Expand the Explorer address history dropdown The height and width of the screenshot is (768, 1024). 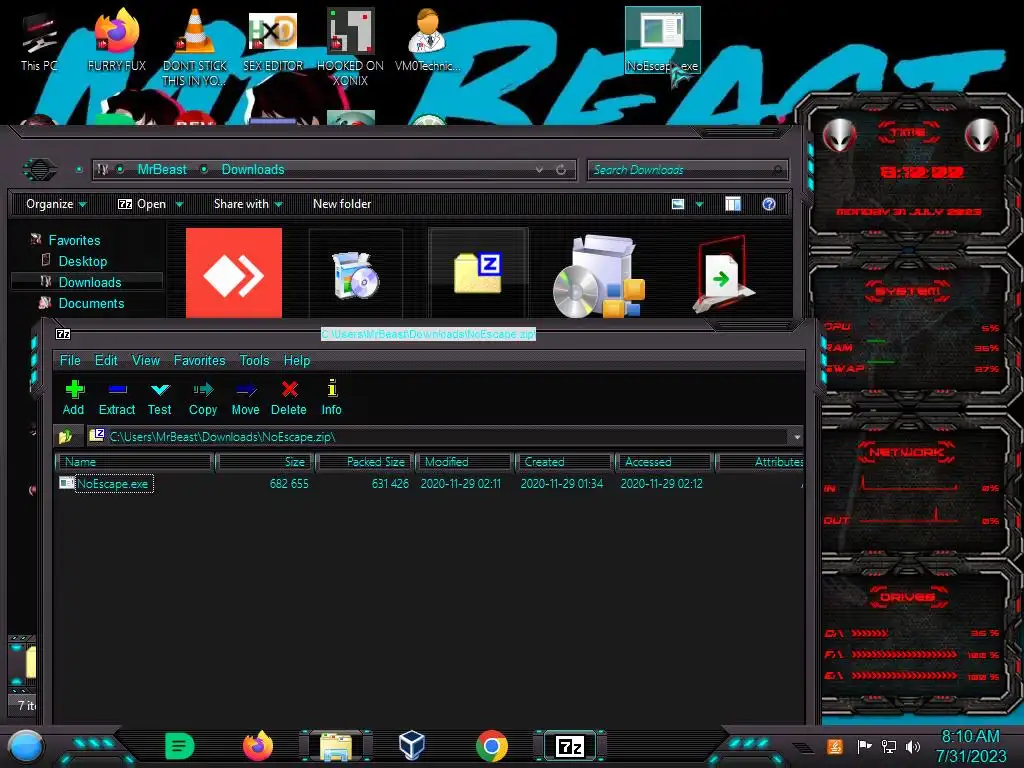click(539, 170)
